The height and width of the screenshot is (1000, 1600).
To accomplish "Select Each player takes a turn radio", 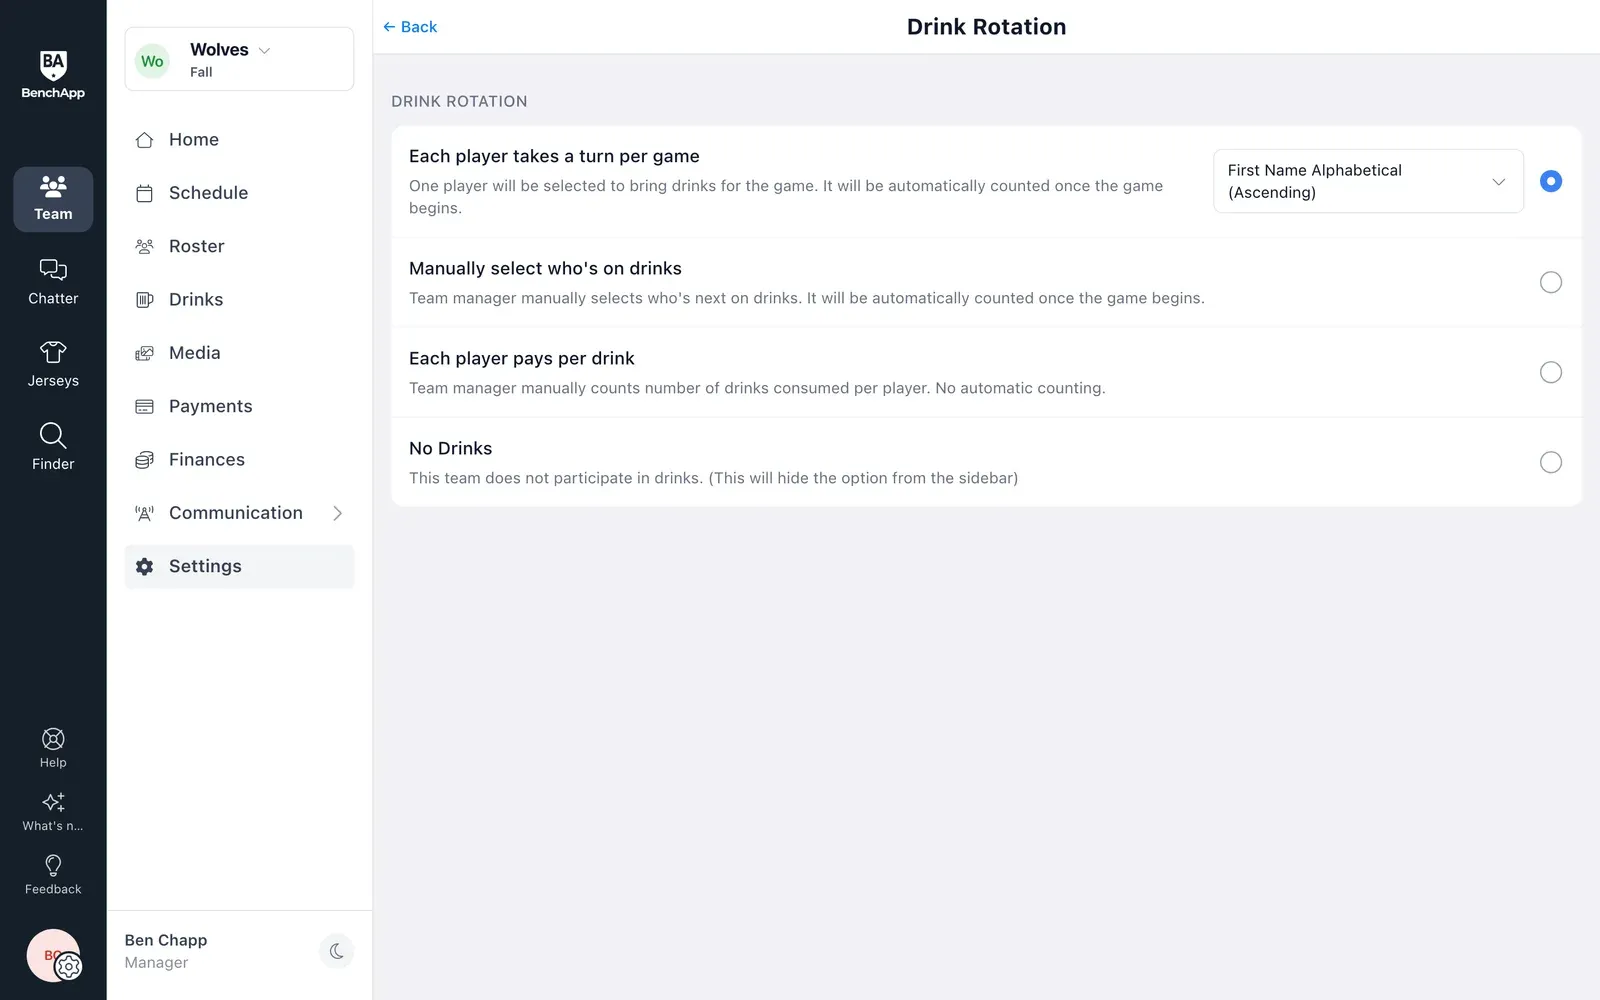I will 1550,181.
